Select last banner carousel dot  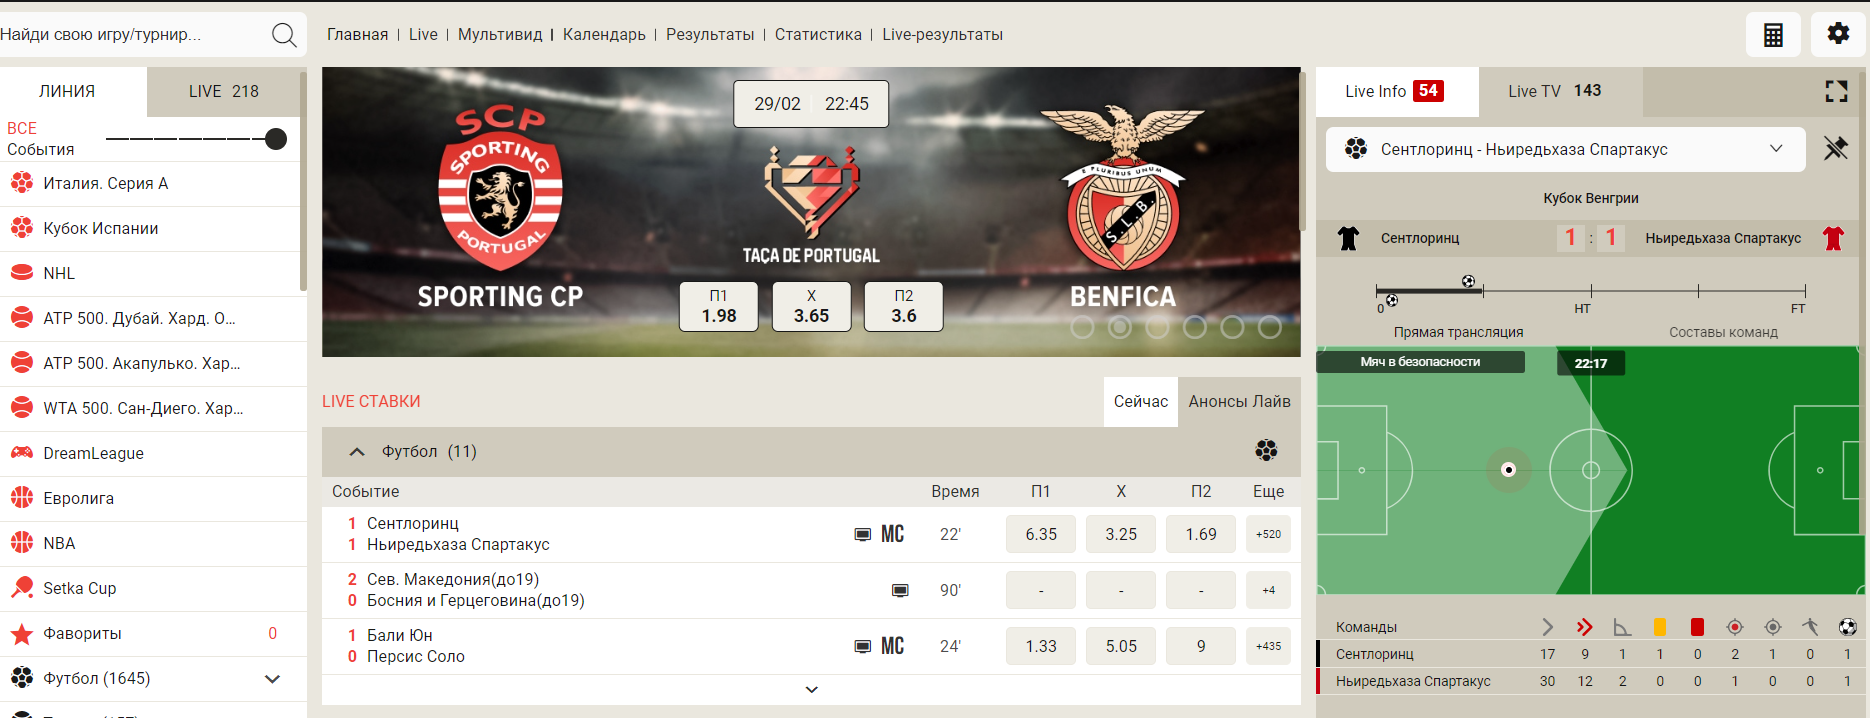point(1270,327)
